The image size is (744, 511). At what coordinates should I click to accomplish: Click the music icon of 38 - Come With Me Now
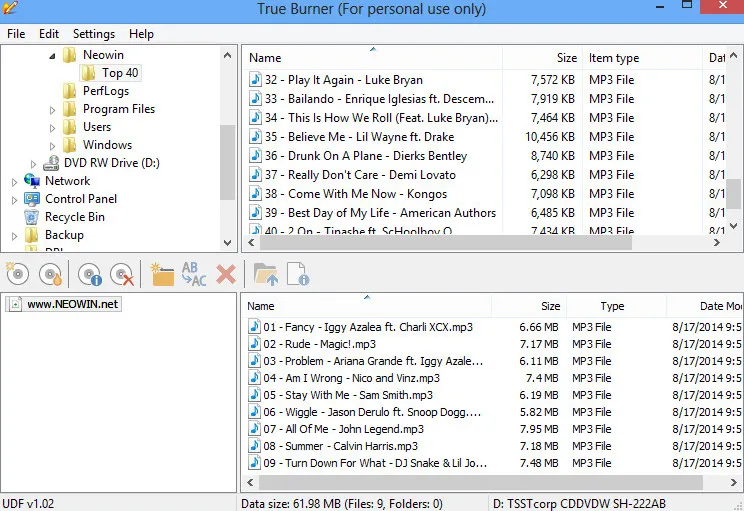click(x=256, y=194)
